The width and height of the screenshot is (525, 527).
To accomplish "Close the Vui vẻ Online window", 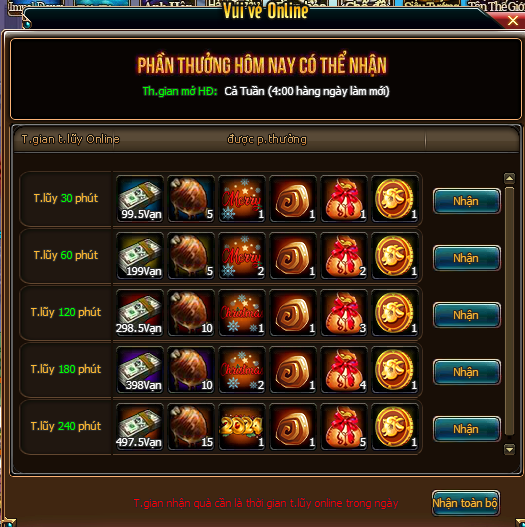I will (x=513, y=21).
